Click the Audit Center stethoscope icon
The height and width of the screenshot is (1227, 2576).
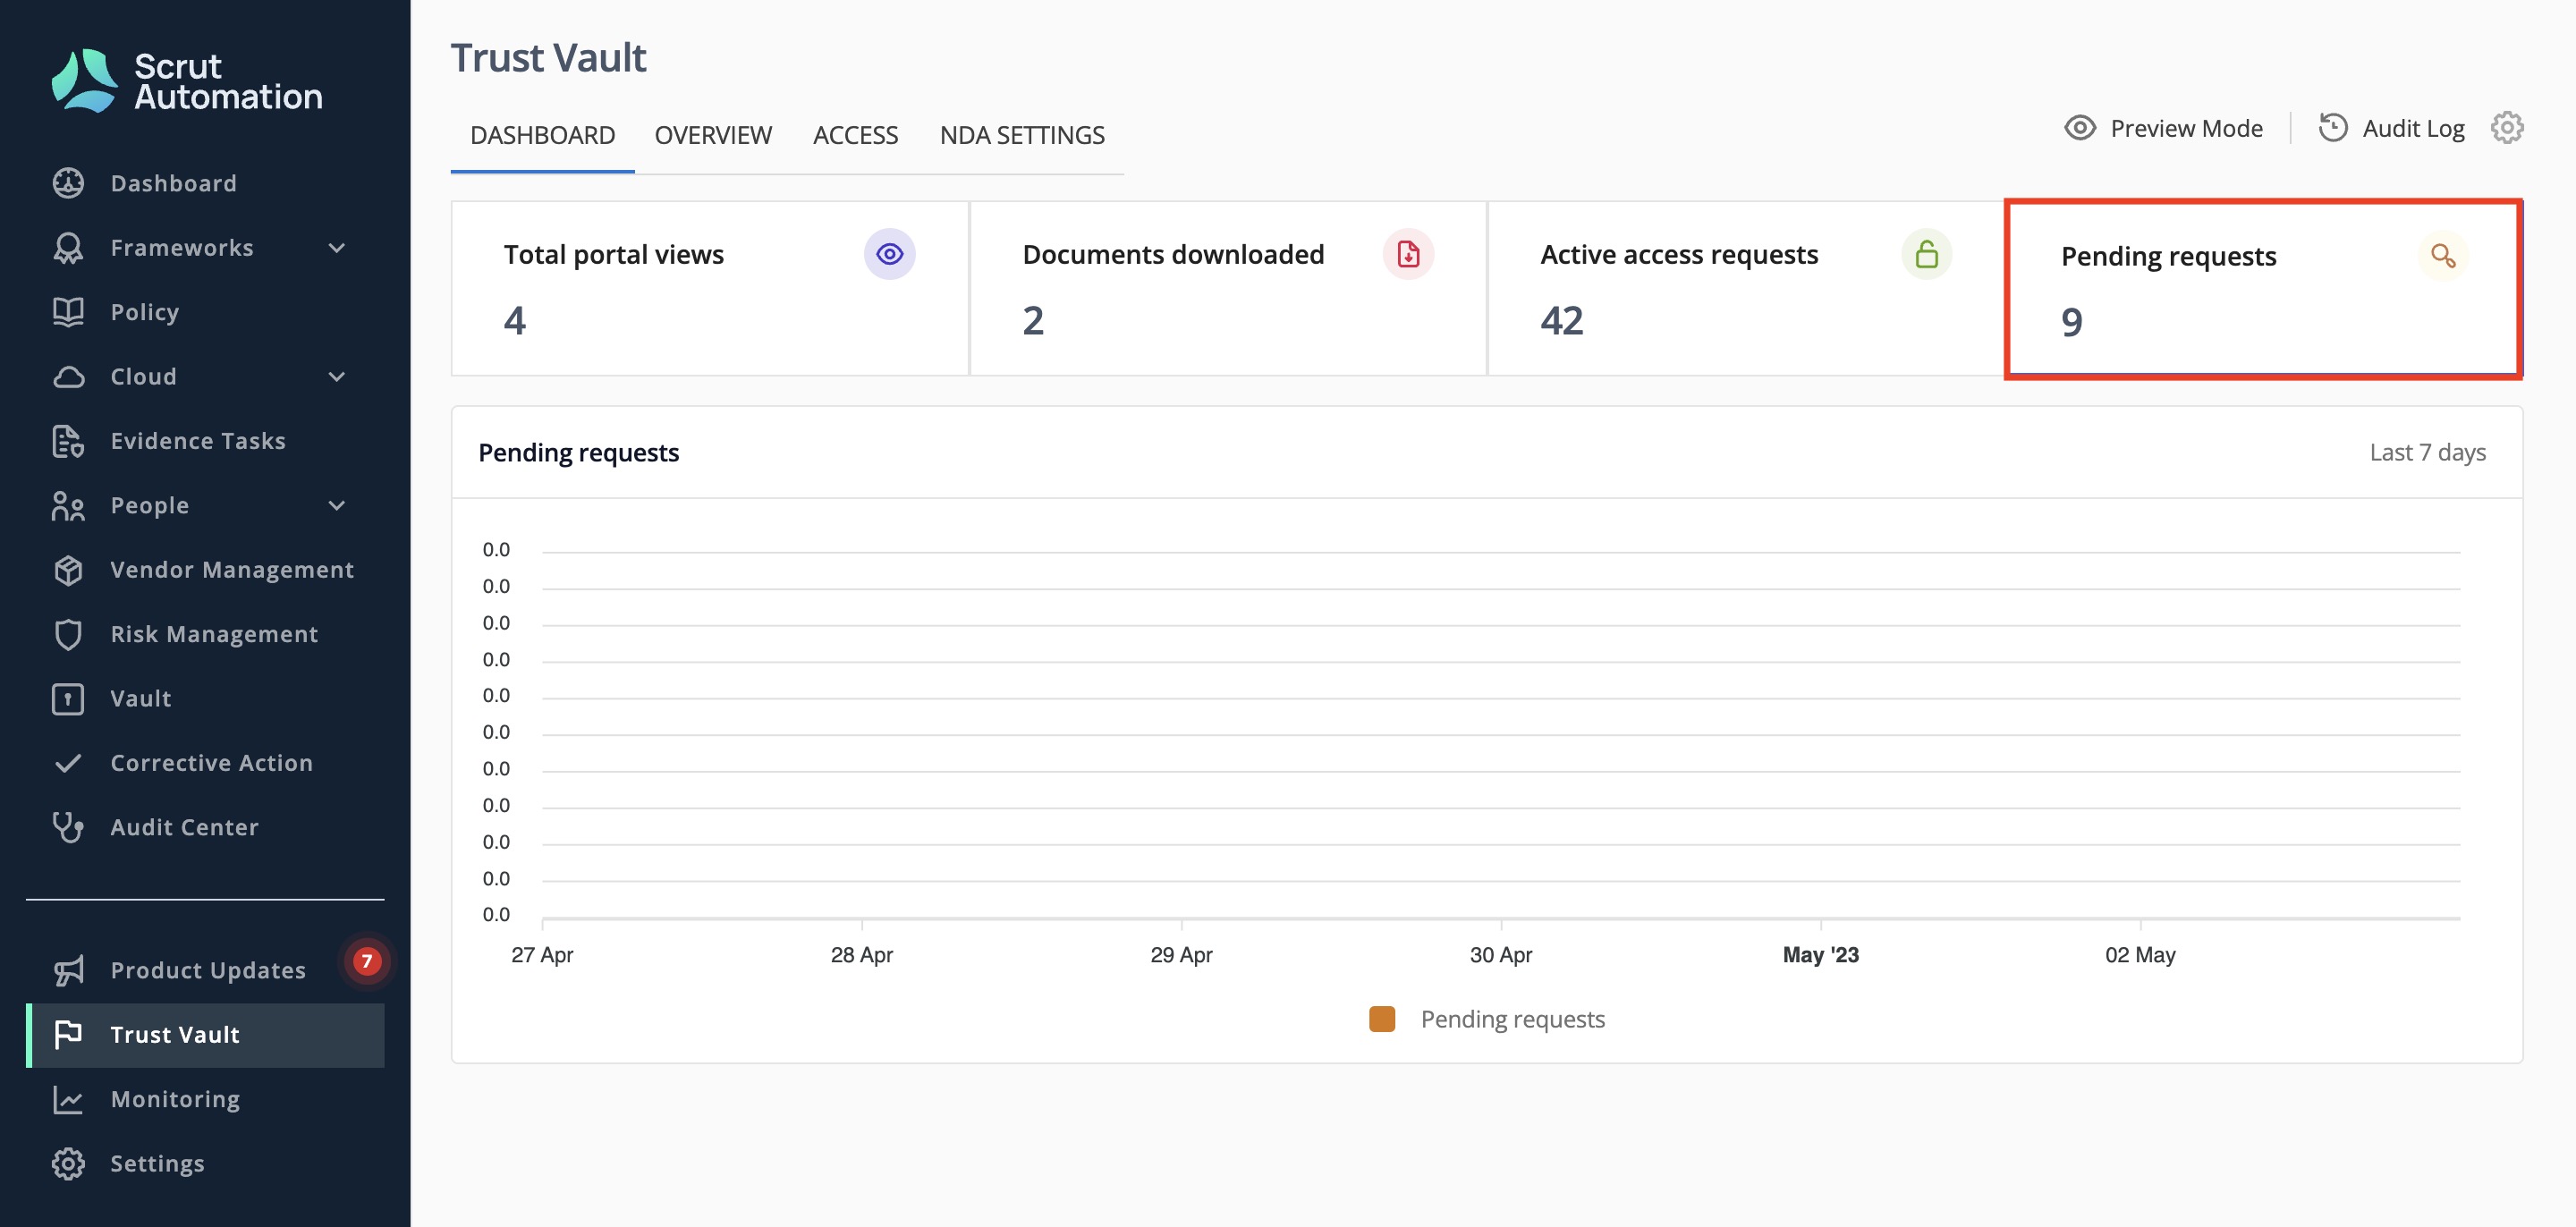click(68, 827)
